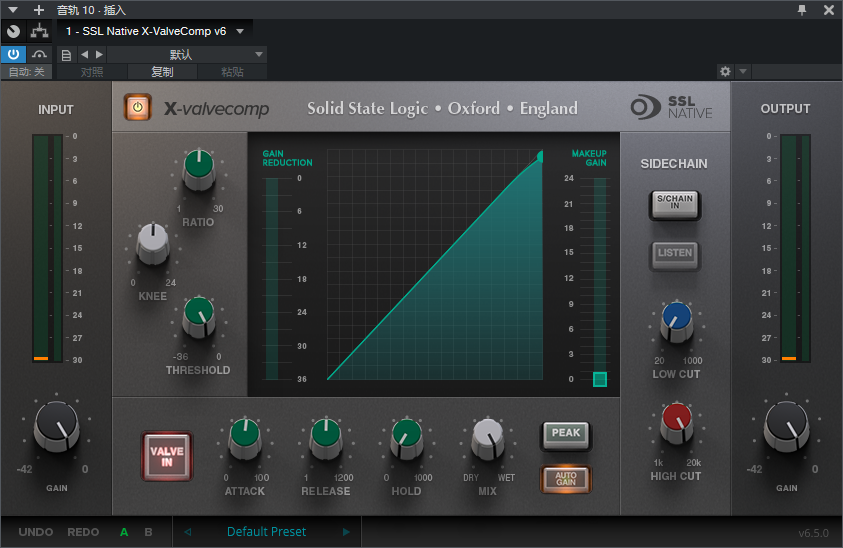Click the INPUT GAIN knob
843x548 pixels.
(x=56, y=426)
